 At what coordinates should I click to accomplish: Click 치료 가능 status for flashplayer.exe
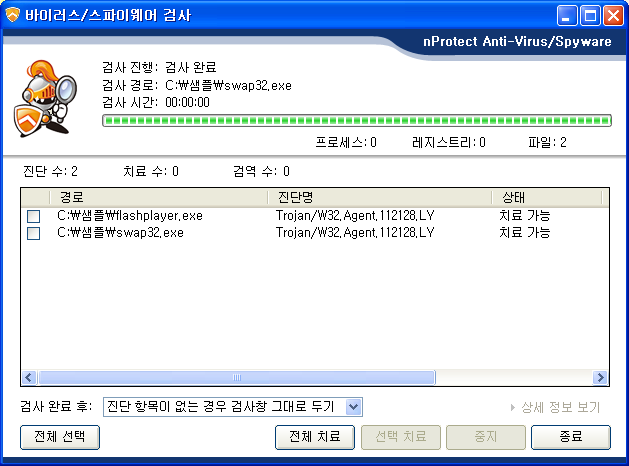[x=525, y=216]
